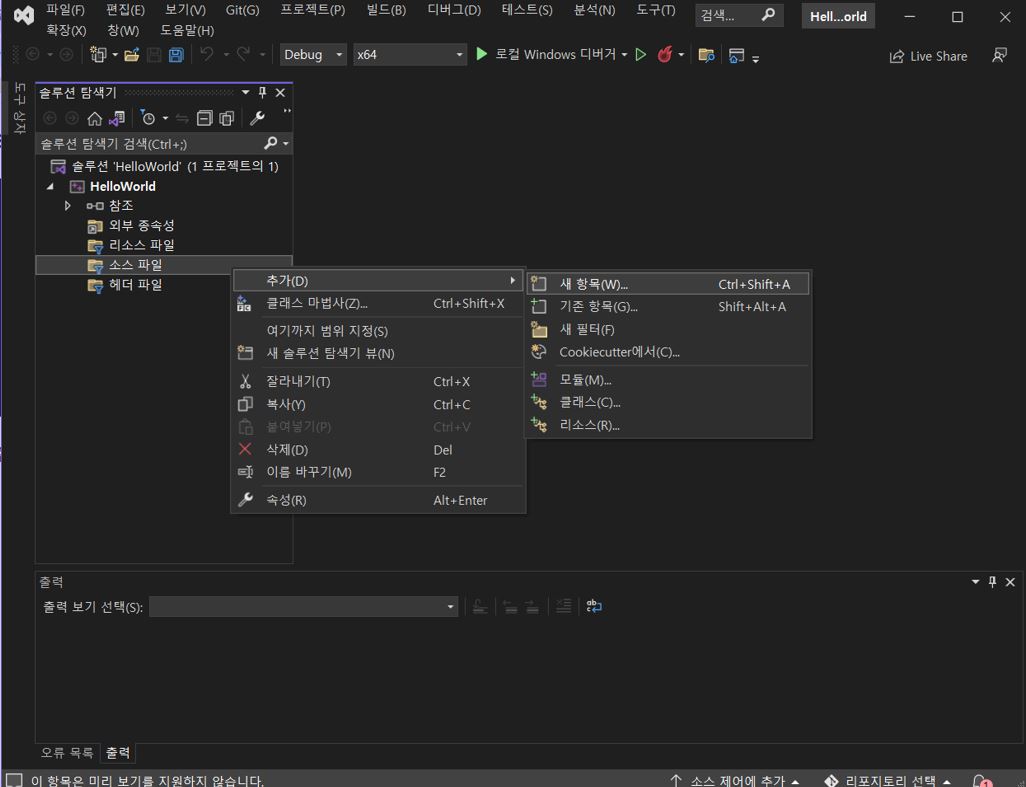Screen dimensions: 1026x787
Task: Click 이름 바꾸기(M) in context menu
Action: pyautogui.click(x=378, y=472)
